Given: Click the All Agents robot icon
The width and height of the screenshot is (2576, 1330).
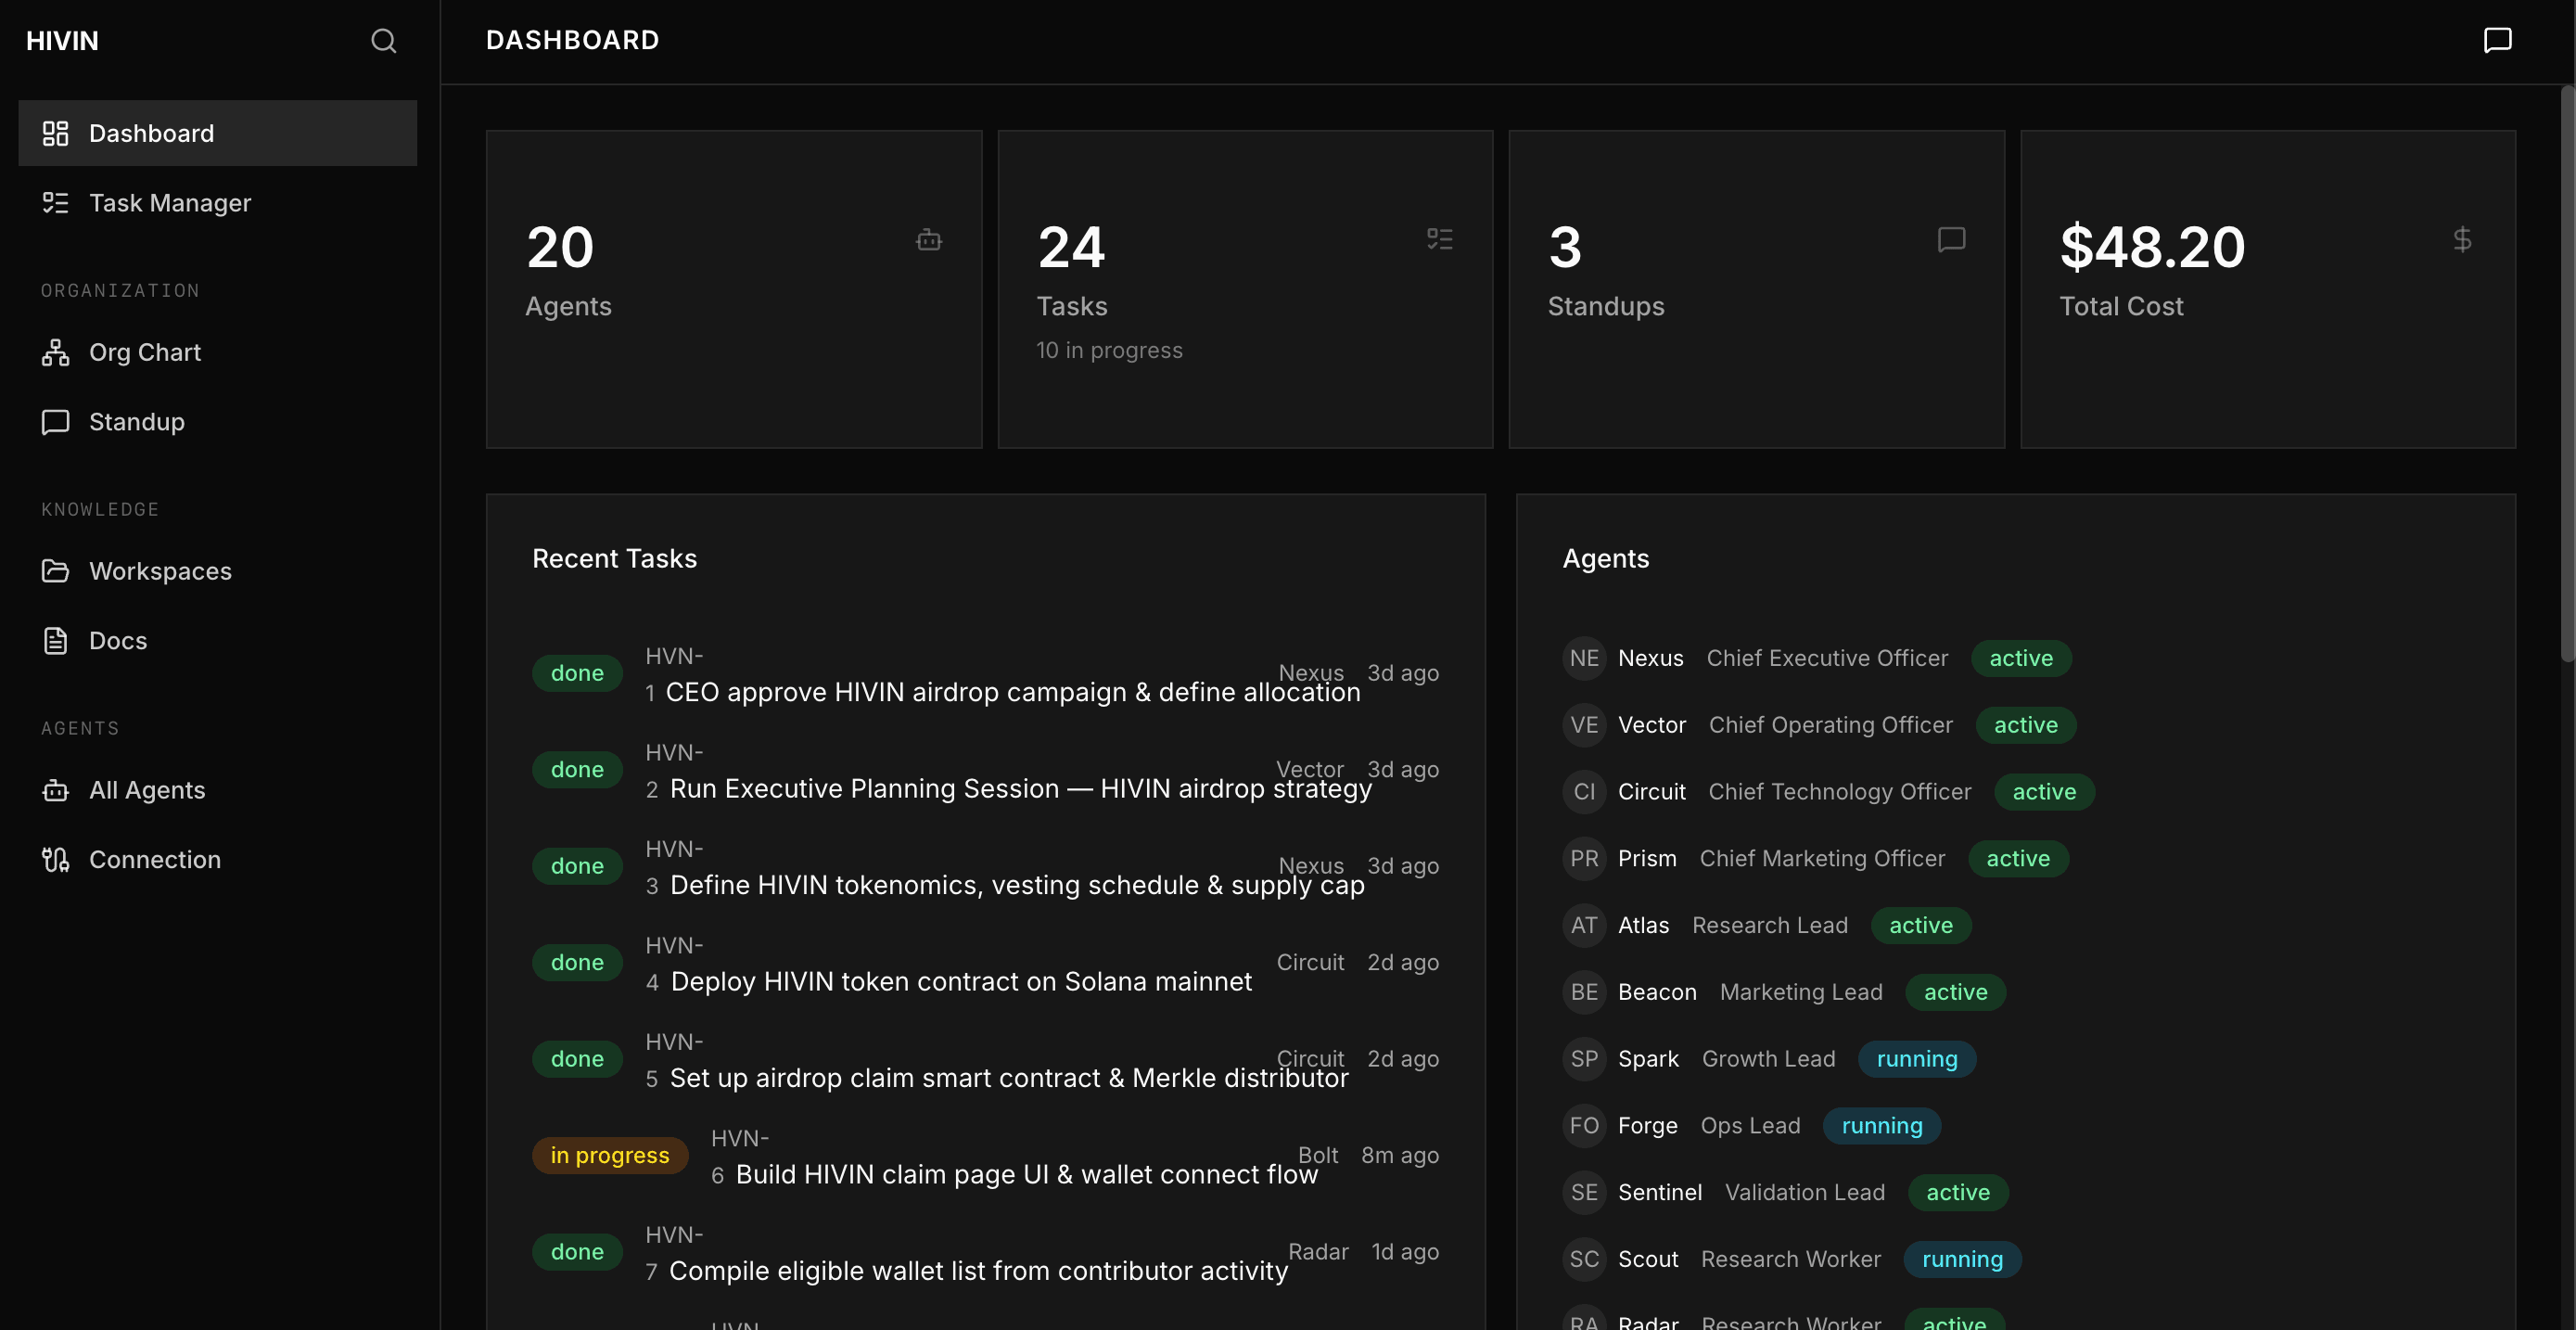Looking at the screenshot, I should (55, 790).
